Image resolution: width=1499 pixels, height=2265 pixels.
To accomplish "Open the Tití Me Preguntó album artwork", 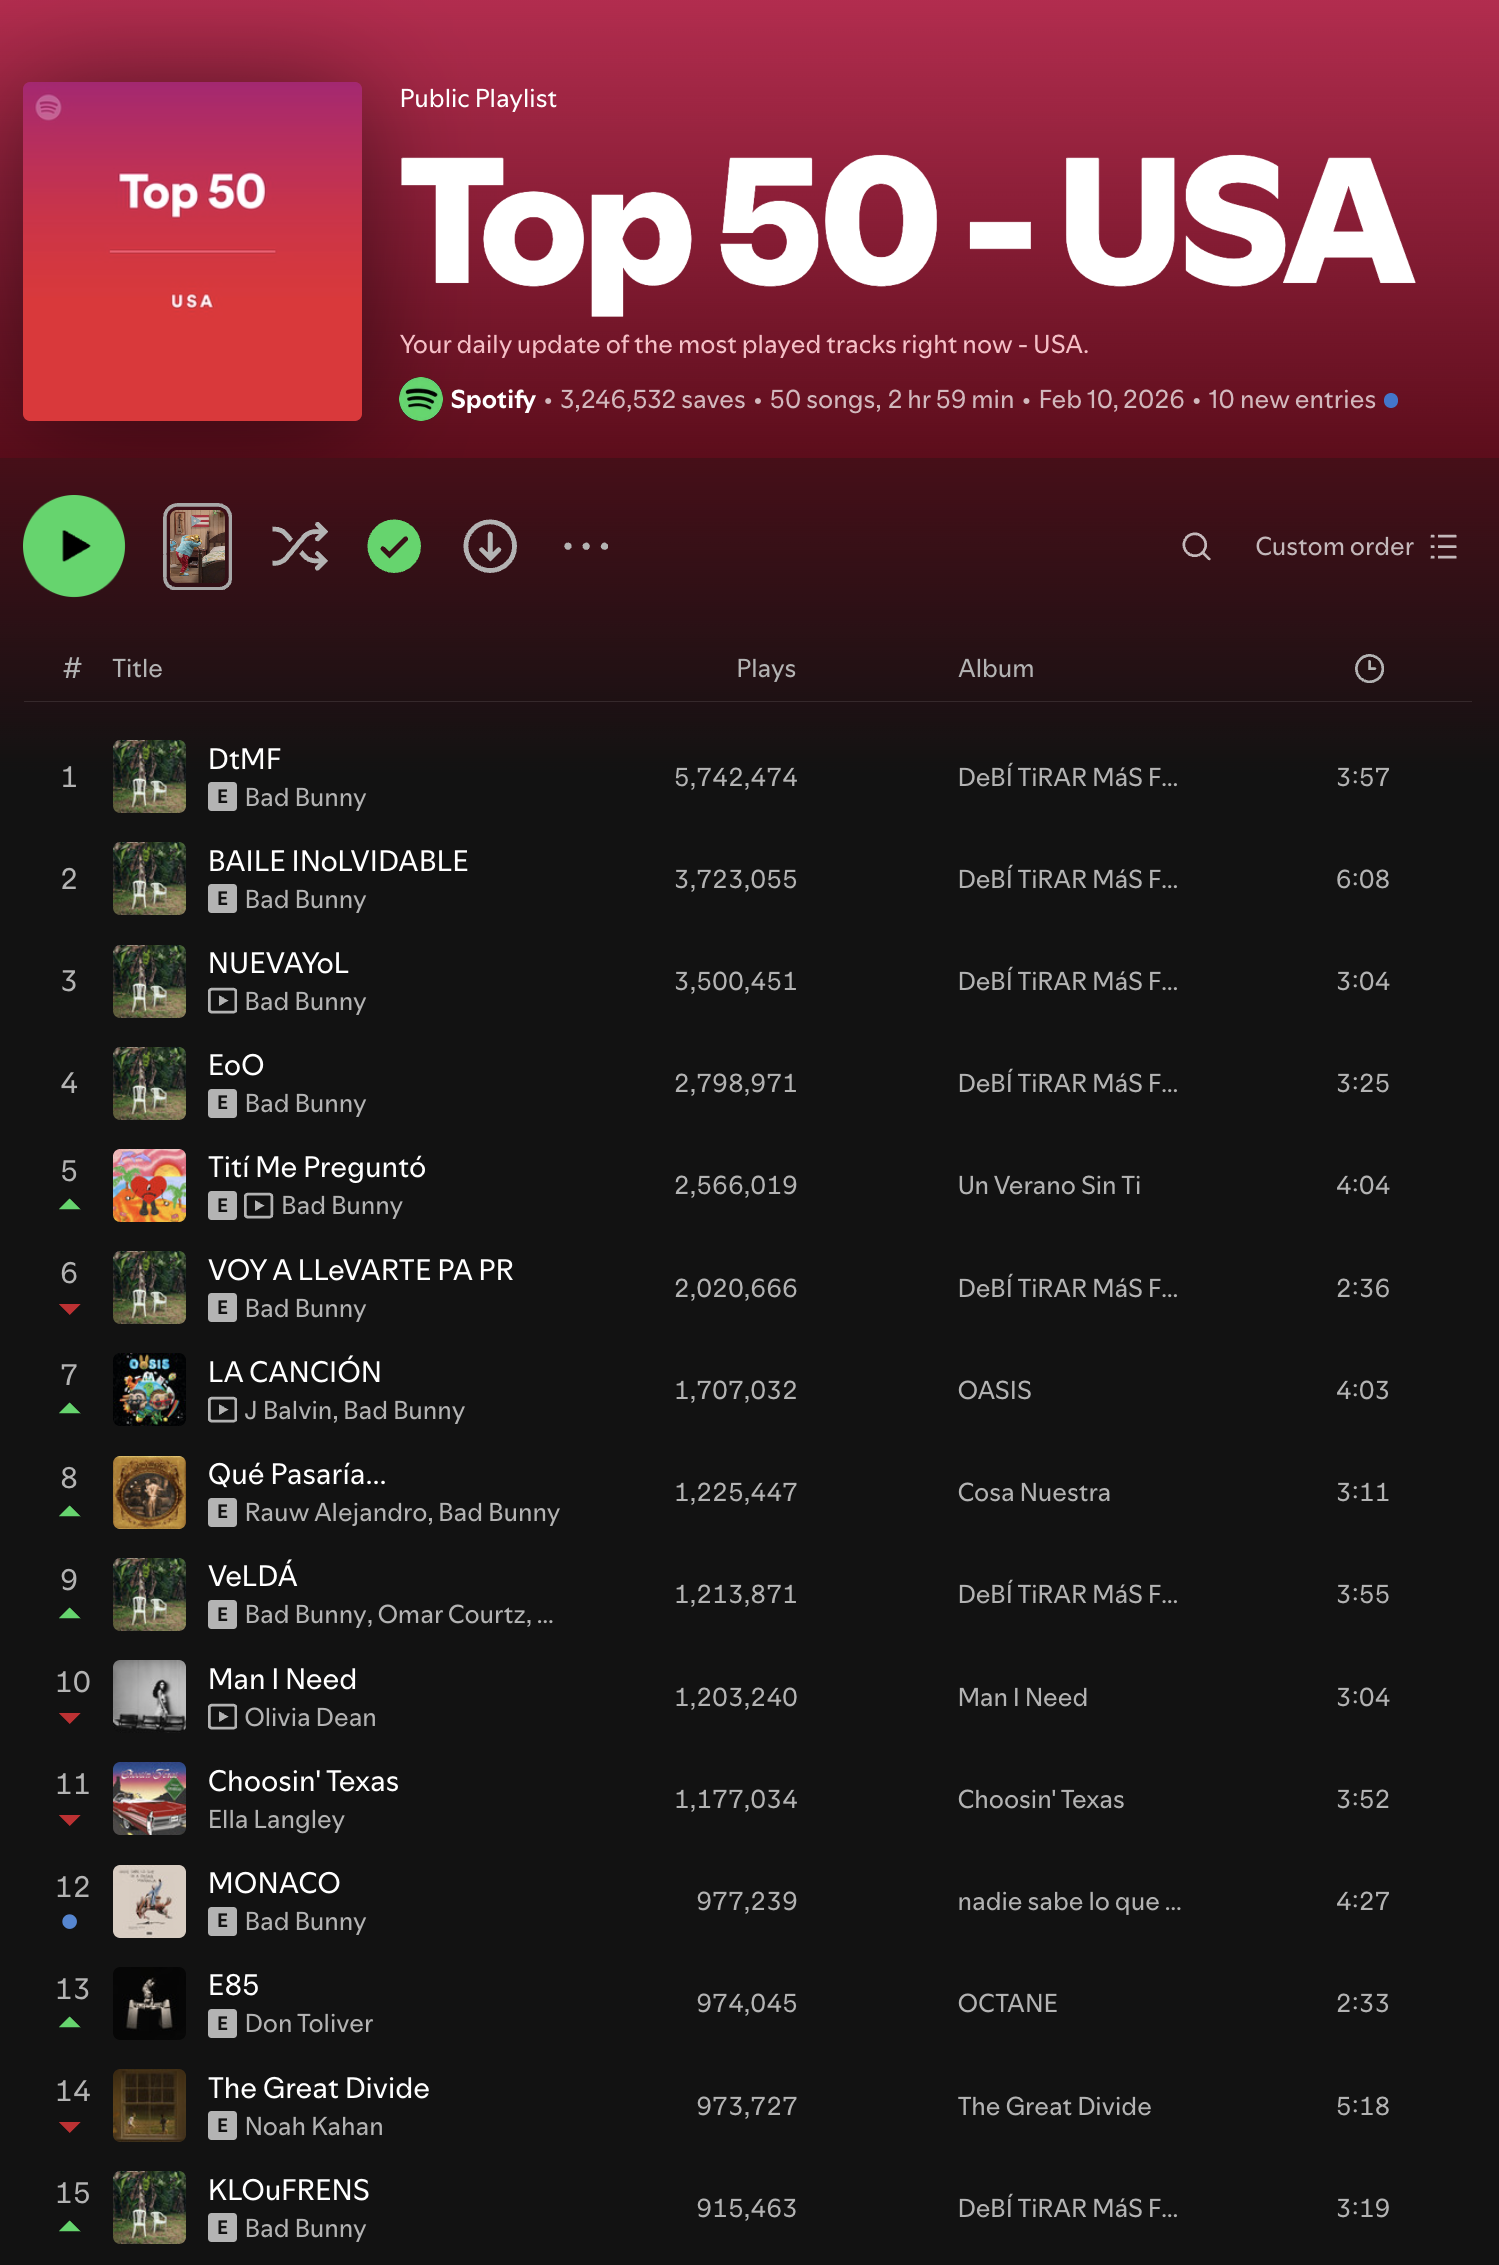I will click(149, 1185).
